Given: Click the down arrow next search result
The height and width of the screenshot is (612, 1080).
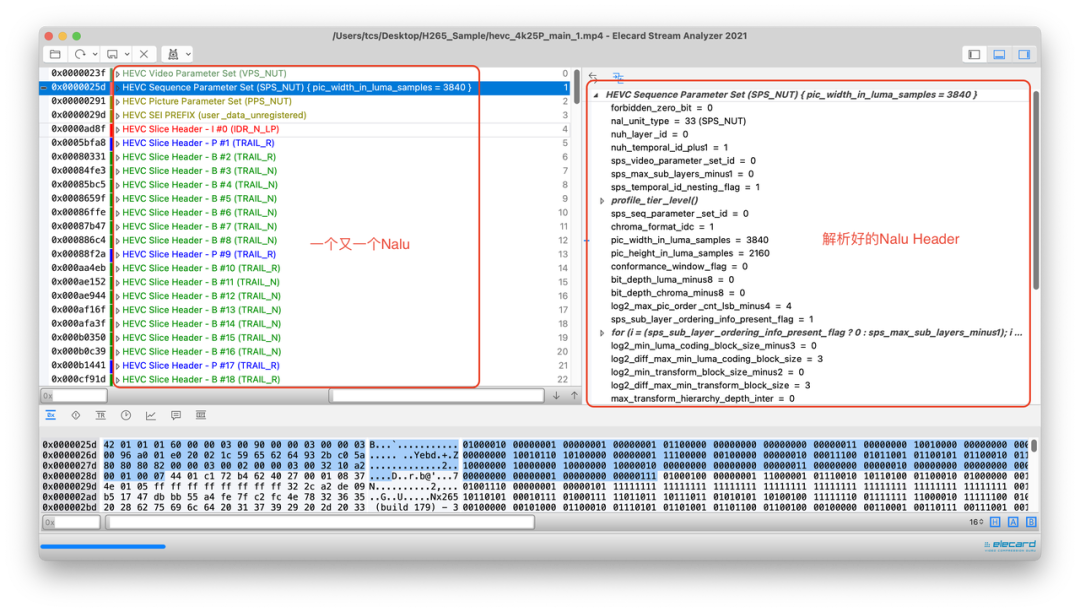Looking at the screenshot, I should (x=557, y=396).
